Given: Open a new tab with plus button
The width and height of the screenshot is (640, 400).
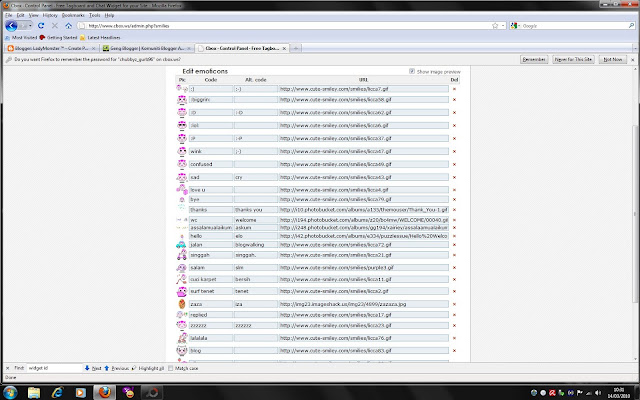Looking at the screenshot, I should tap(296, 49).
